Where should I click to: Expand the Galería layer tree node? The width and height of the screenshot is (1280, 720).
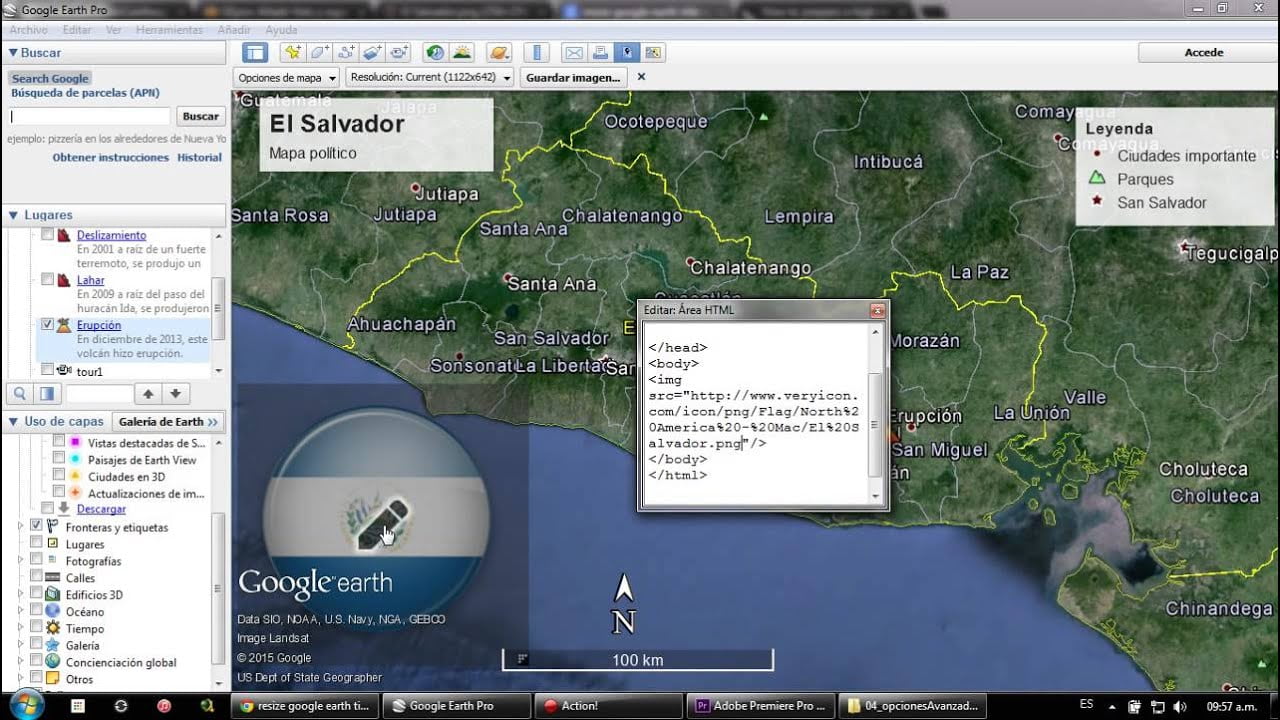click(x=21, y=645)
